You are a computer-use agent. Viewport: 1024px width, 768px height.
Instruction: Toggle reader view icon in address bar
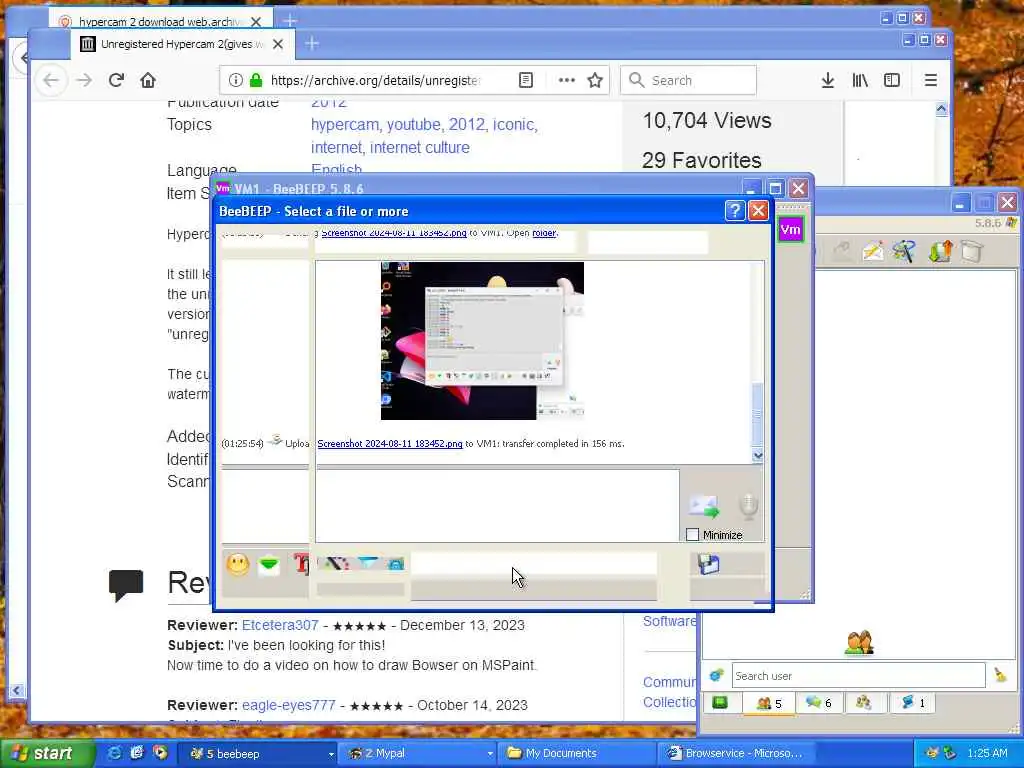[x=526, y=80]
